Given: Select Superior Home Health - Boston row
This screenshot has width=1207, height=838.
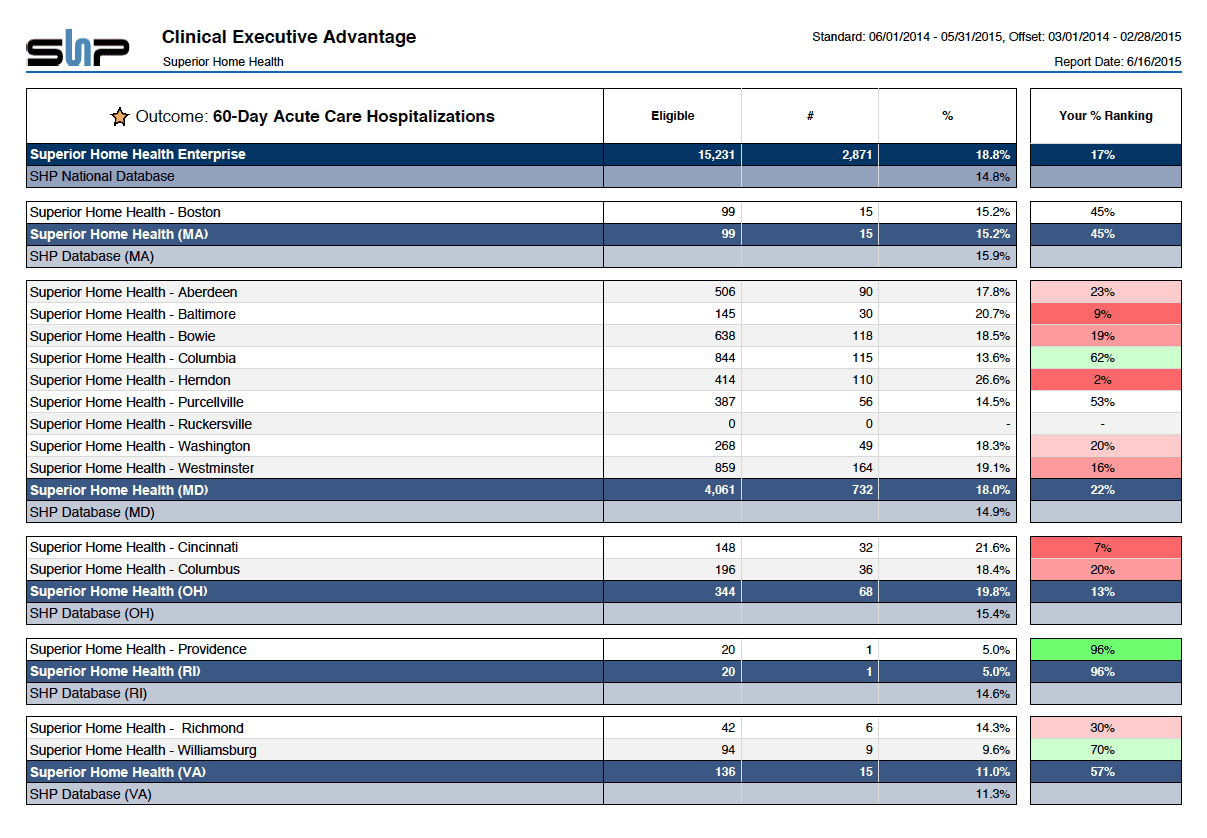Looking at the screenshot, I should [521, 212].
